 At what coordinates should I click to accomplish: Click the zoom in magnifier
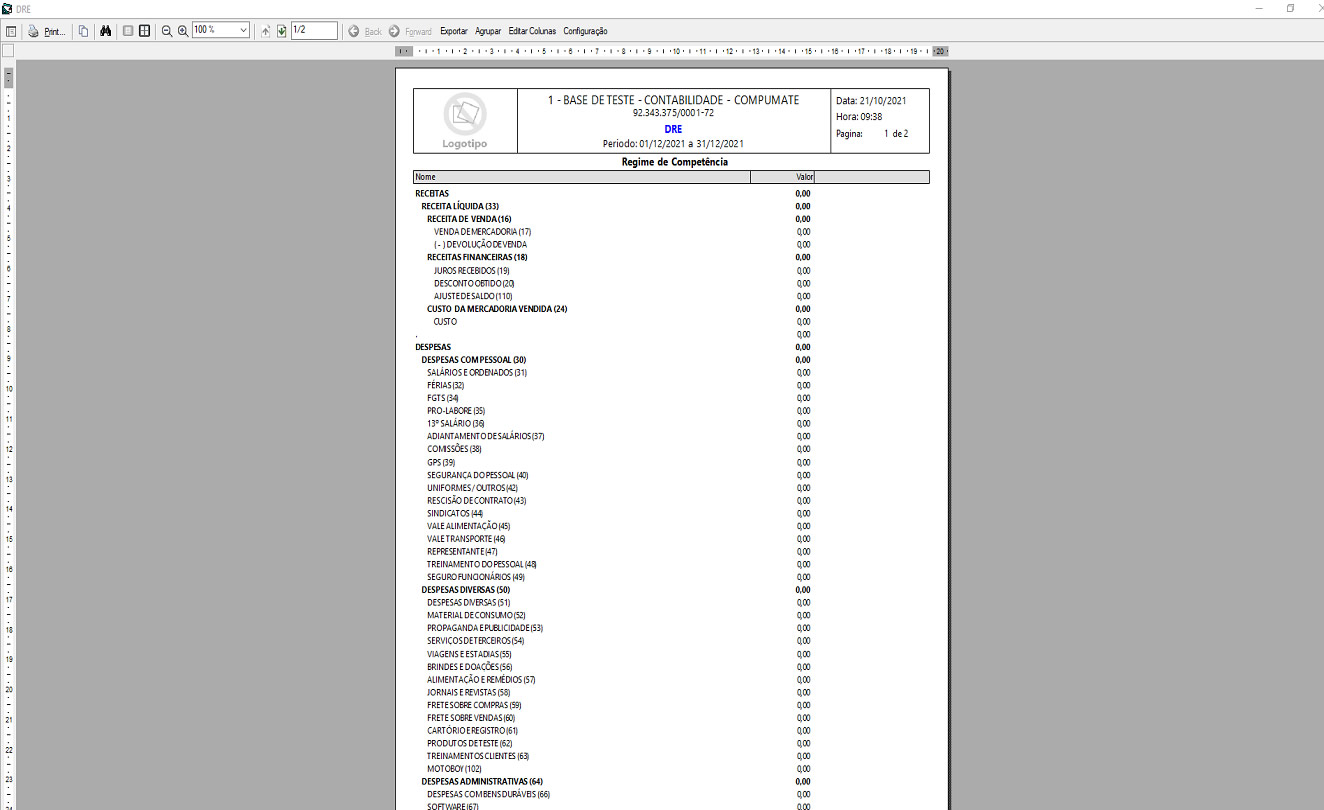click(183, 31)
